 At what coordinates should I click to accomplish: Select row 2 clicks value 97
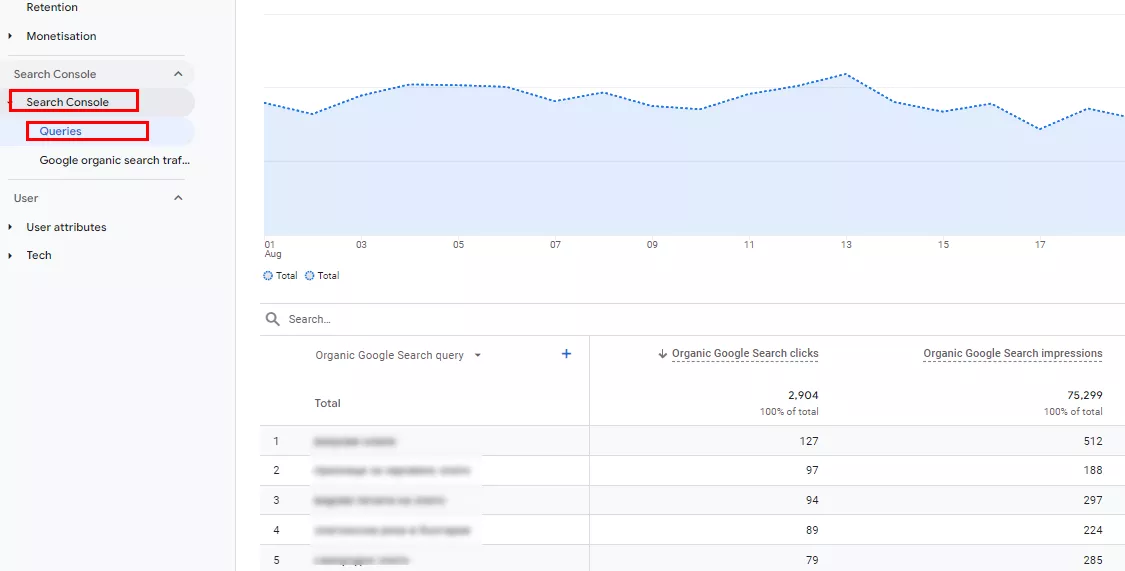[x=811, y=471]
